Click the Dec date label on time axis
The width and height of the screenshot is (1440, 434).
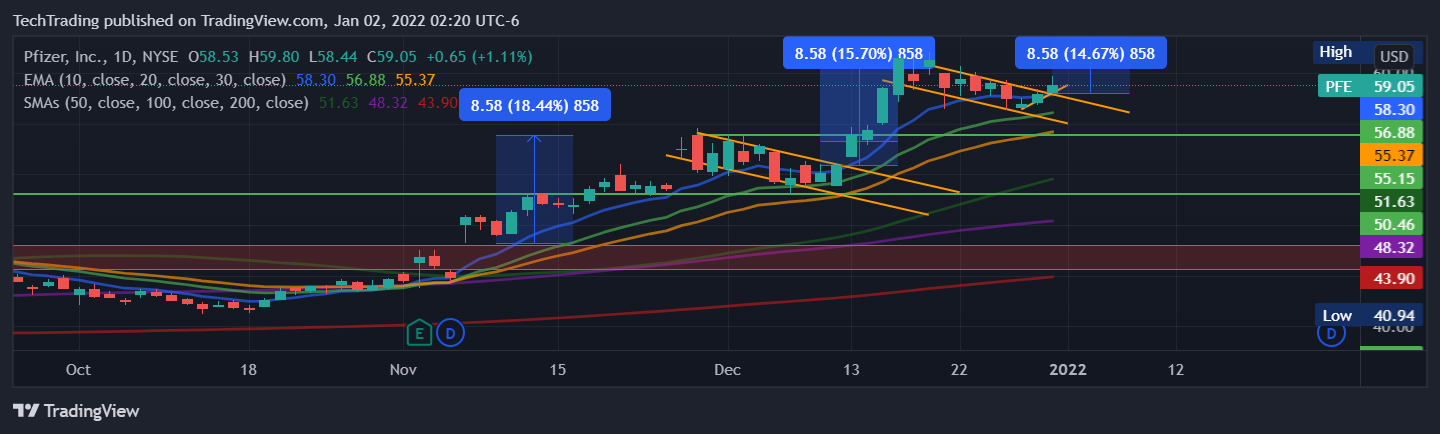click(728, 369)
